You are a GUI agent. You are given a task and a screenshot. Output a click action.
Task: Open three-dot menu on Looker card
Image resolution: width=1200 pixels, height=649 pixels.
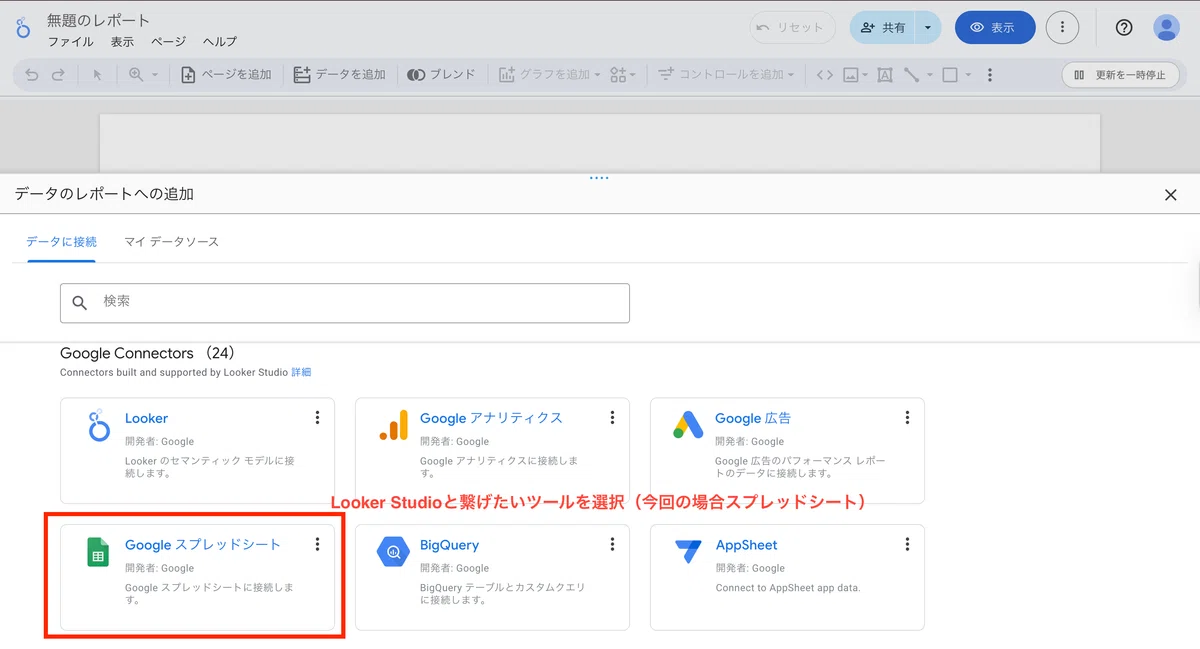(317, 418)
